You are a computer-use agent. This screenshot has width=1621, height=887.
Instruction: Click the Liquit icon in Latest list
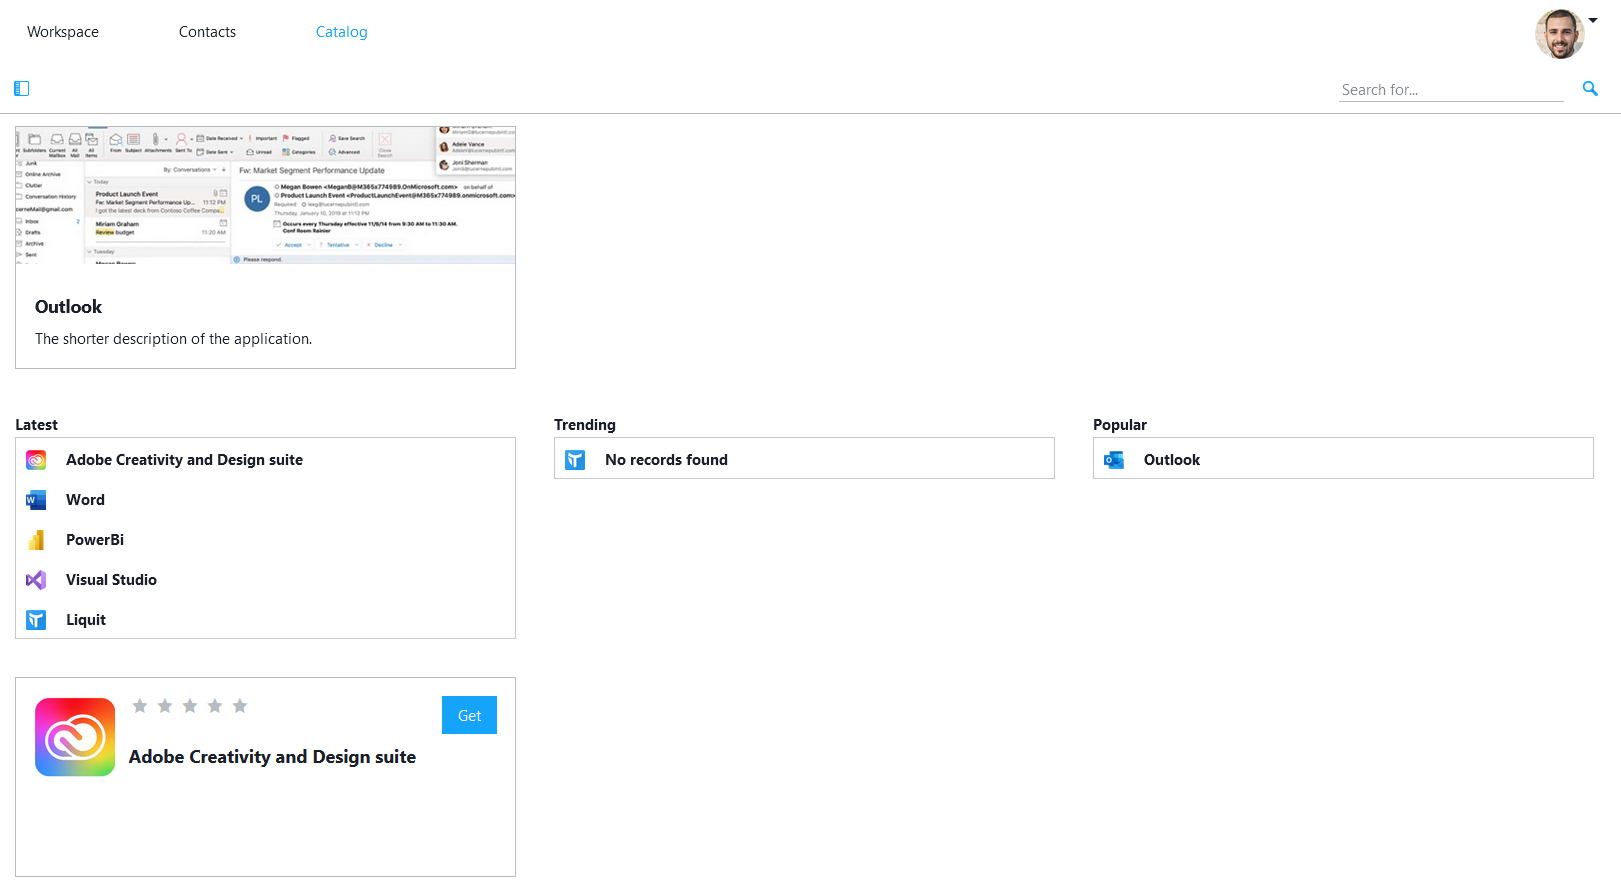36,620
